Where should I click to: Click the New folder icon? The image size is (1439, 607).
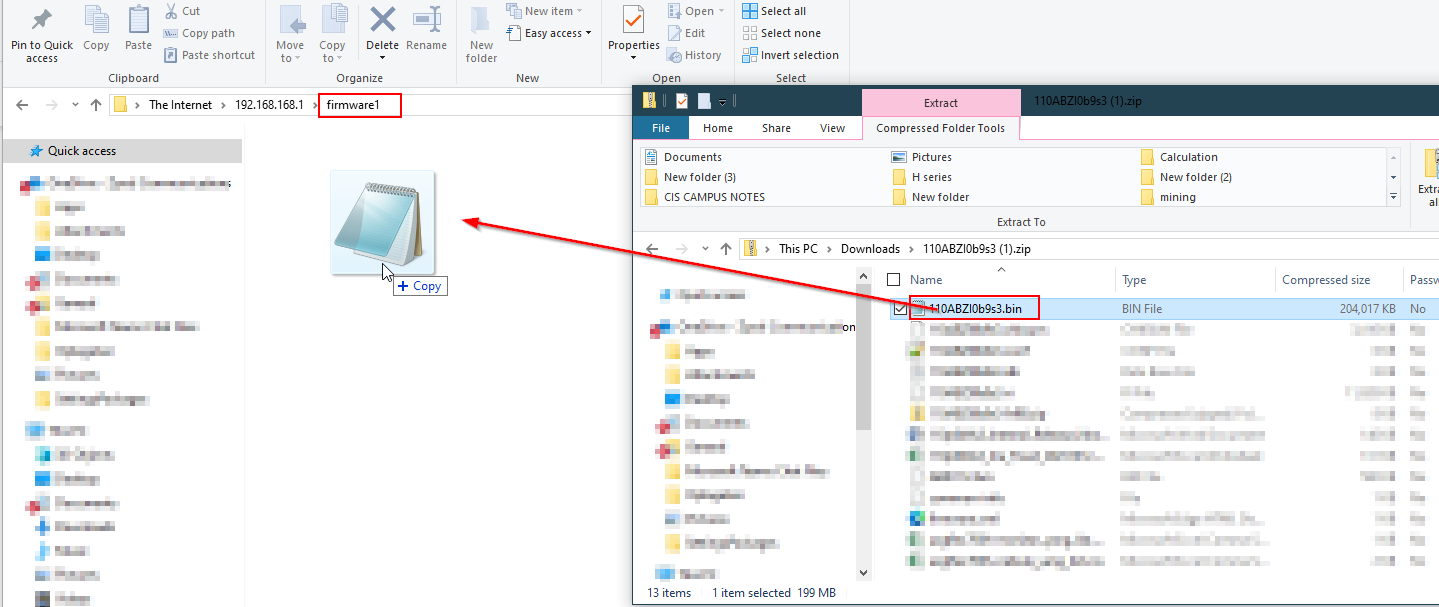click(481, 20)
